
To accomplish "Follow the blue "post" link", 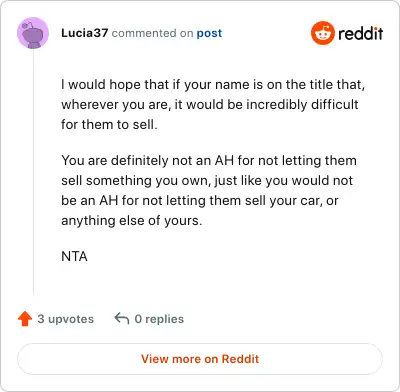I will pos(209,33).
